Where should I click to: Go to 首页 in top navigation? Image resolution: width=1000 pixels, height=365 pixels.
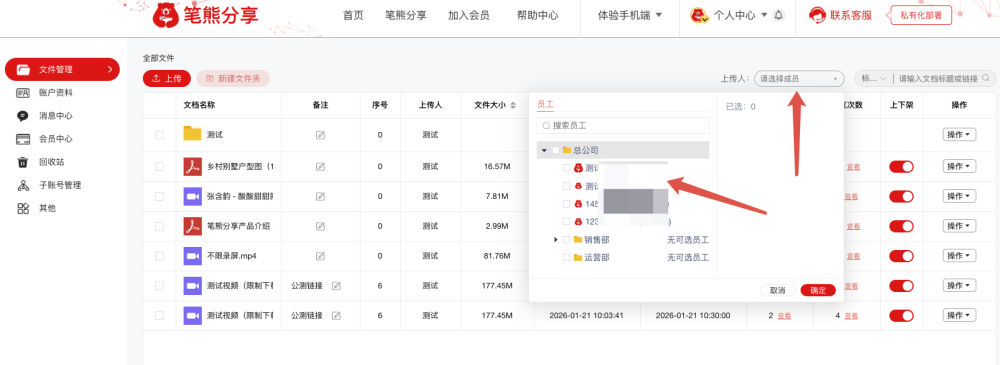pos(353,15)
